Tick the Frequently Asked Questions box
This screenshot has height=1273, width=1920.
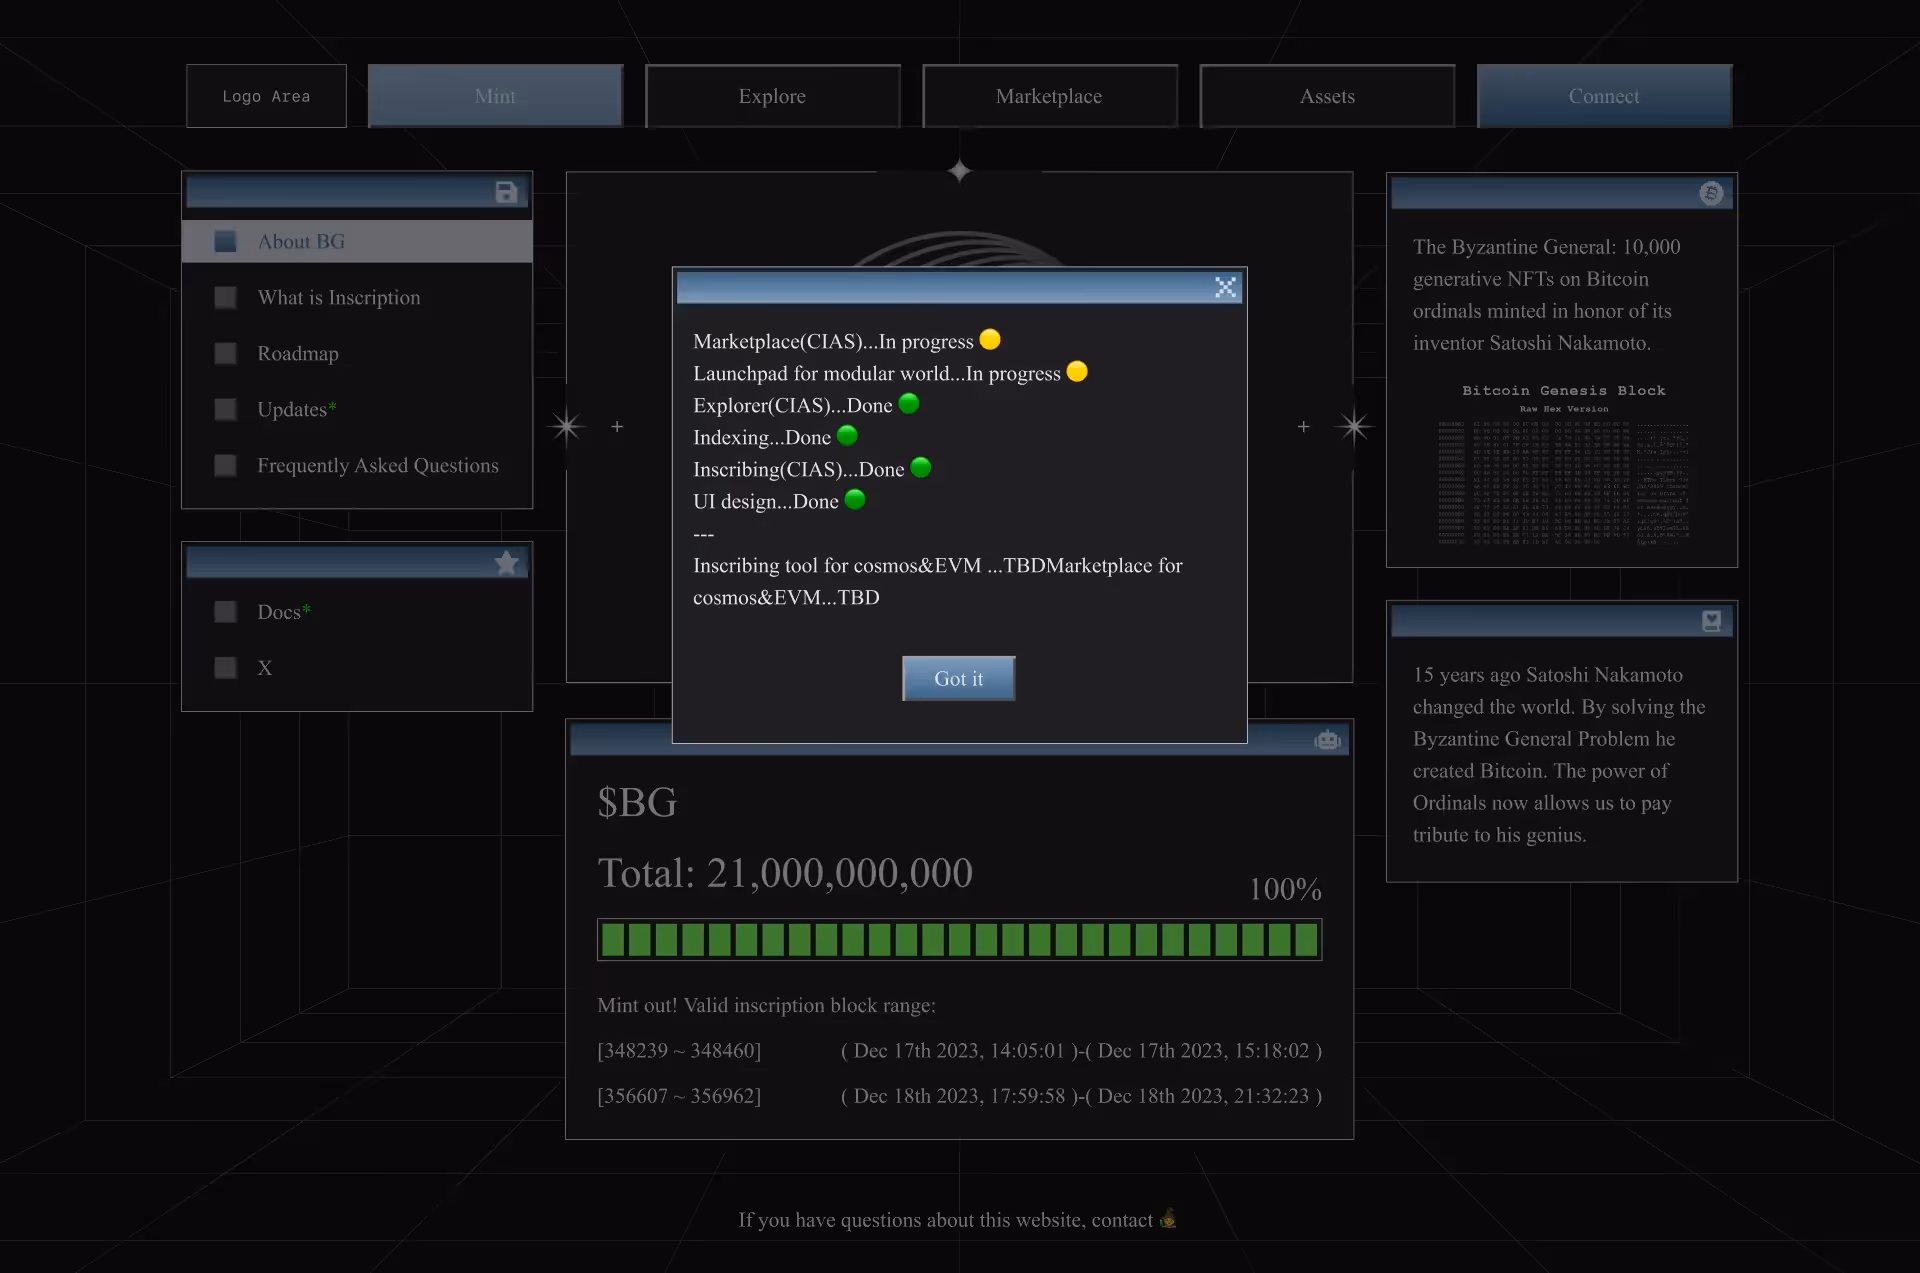click(x=226, y=466)
